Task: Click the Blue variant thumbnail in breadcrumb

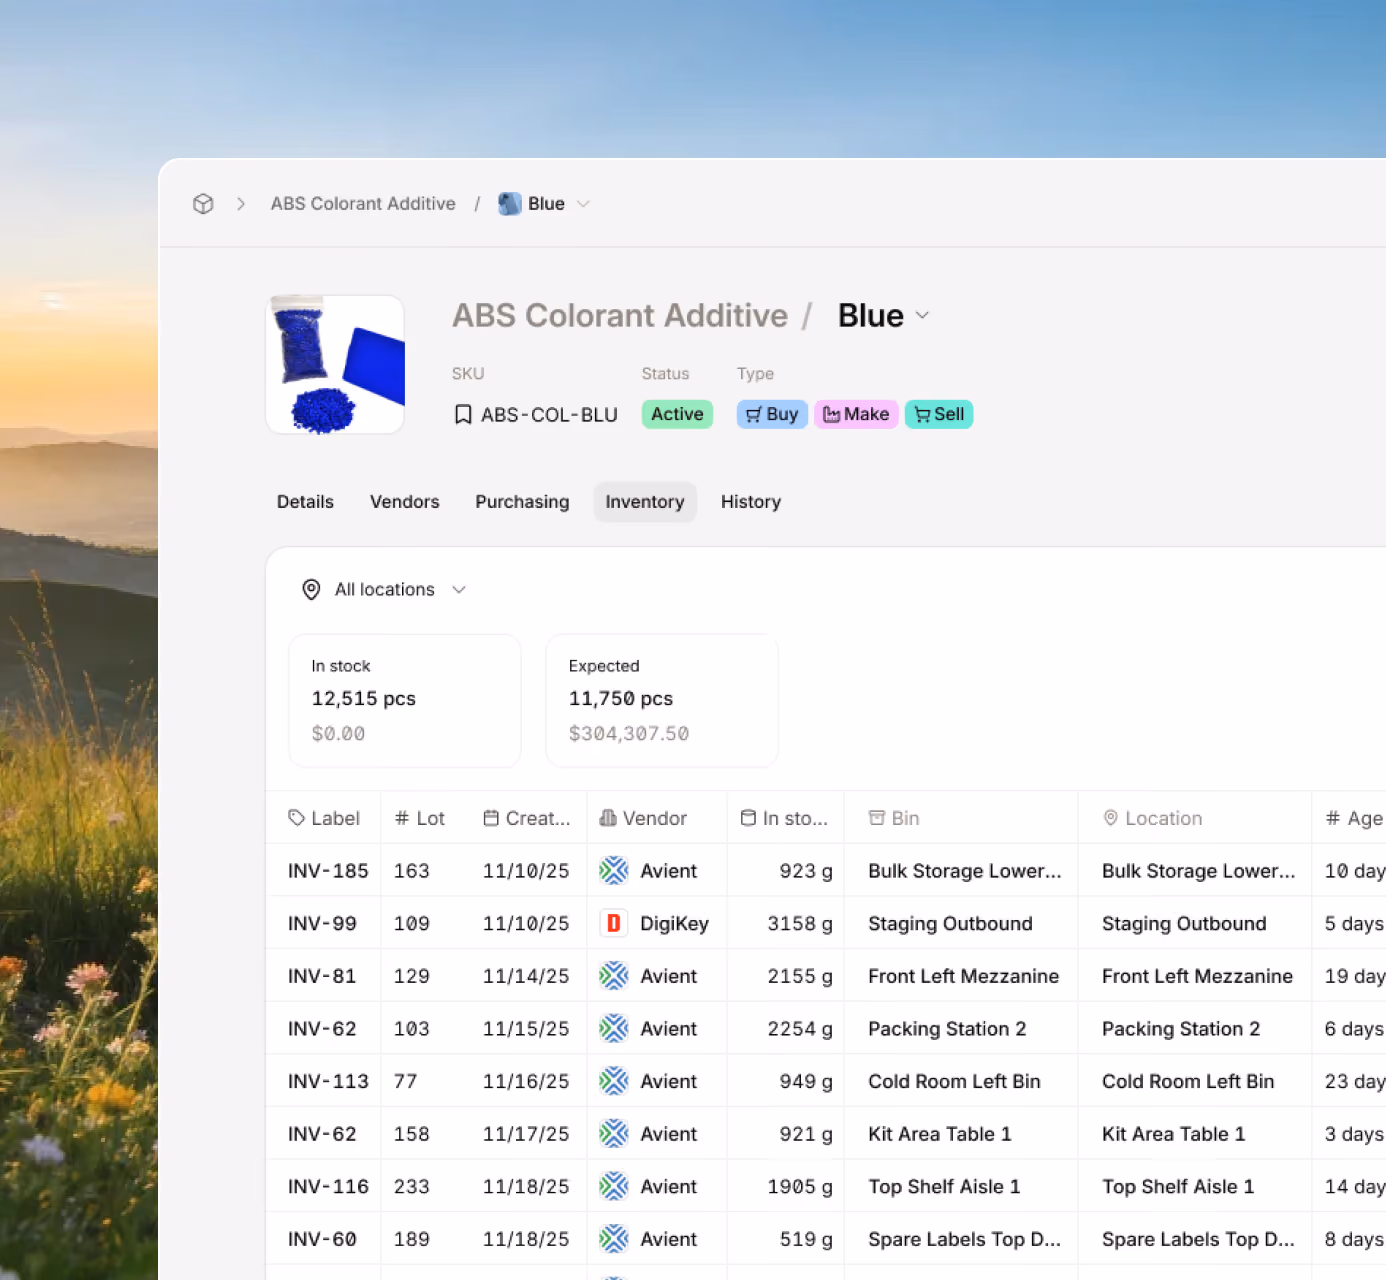Action: (x=510, y=204)
